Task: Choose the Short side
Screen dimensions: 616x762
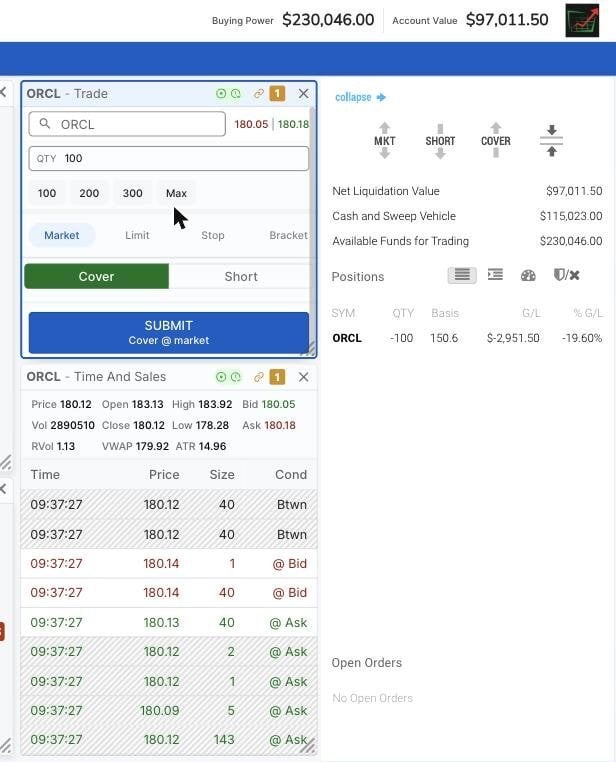Action: click(x=240, y=277)
